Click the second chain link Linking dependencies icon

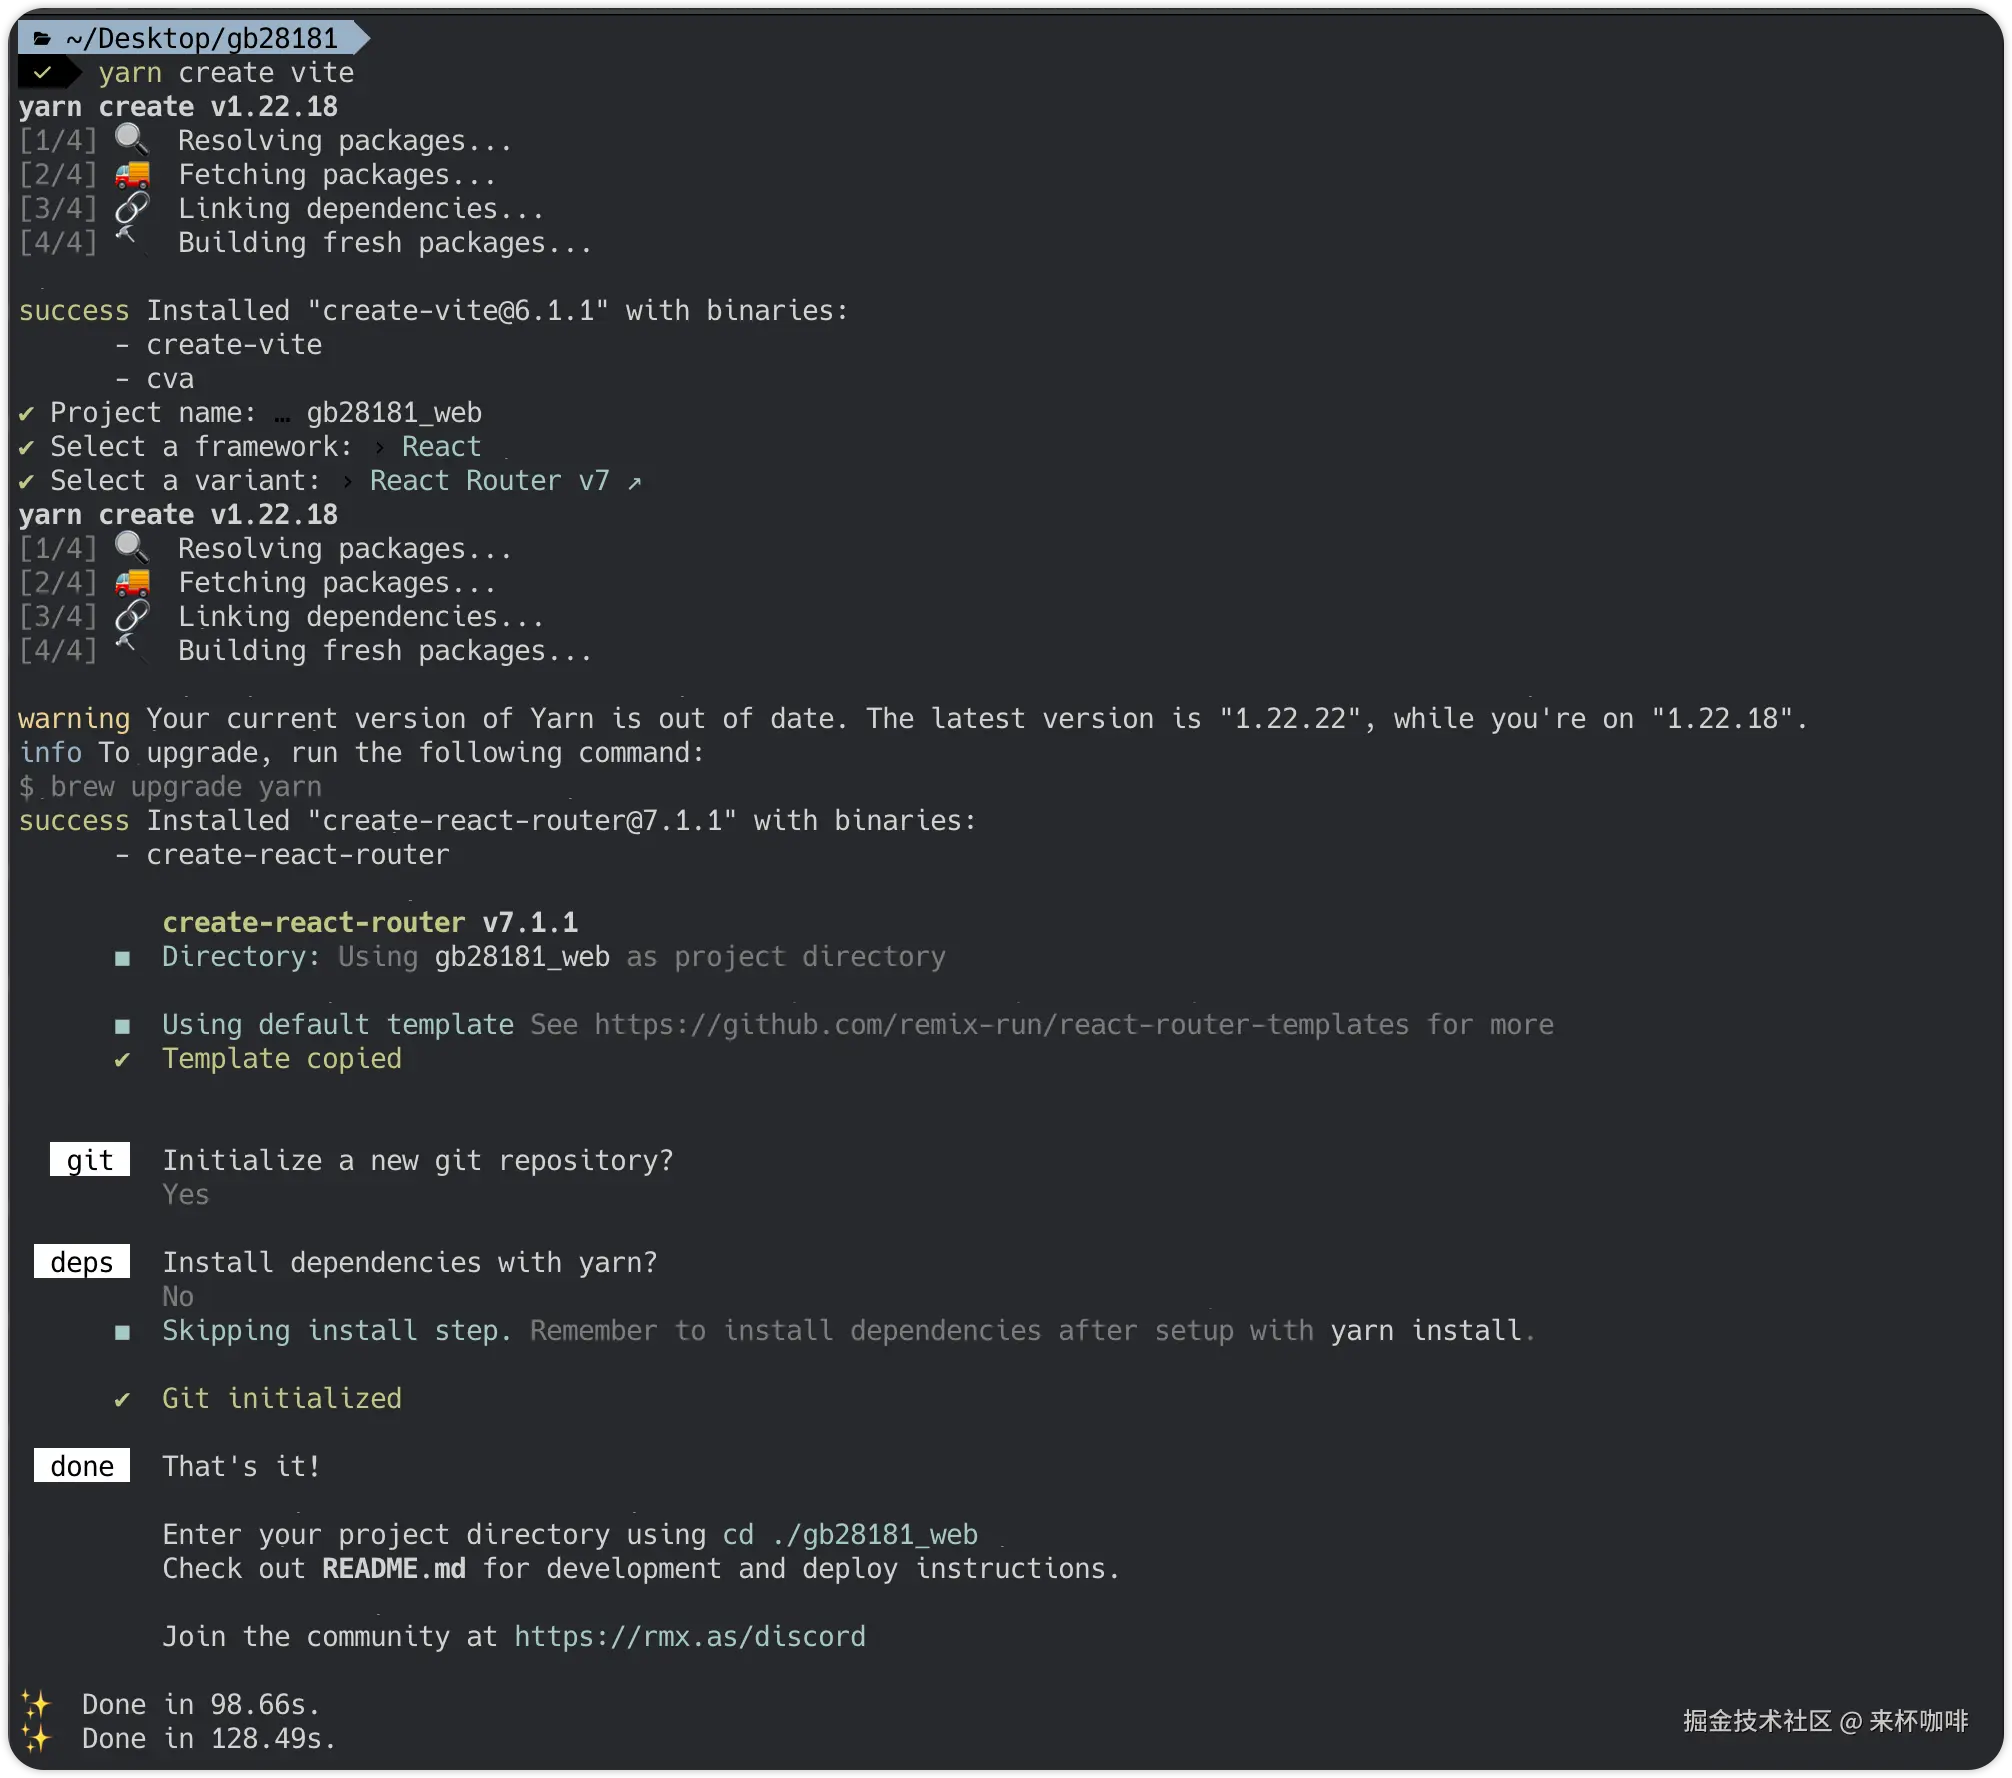point(132,616)
